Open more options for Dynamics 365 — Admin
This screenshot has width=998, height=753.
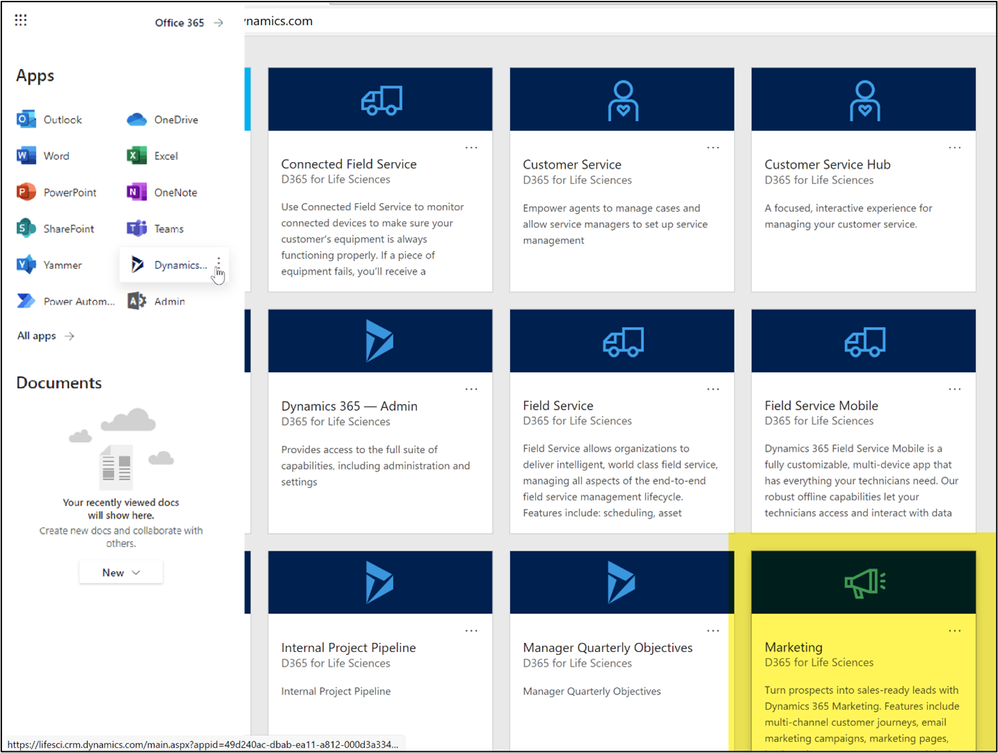[471, 389]
